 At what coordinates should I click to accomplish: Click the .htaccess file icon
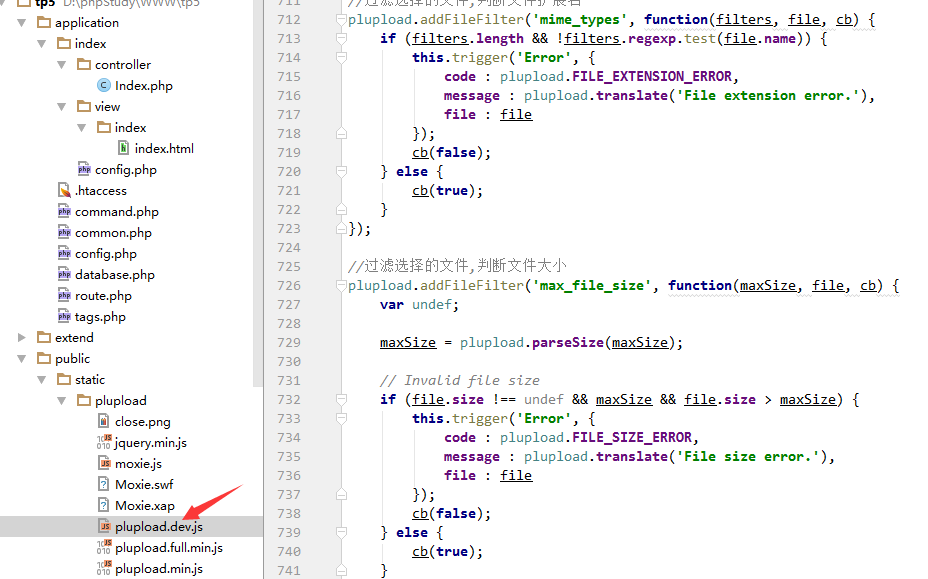(x=64, y=190)
